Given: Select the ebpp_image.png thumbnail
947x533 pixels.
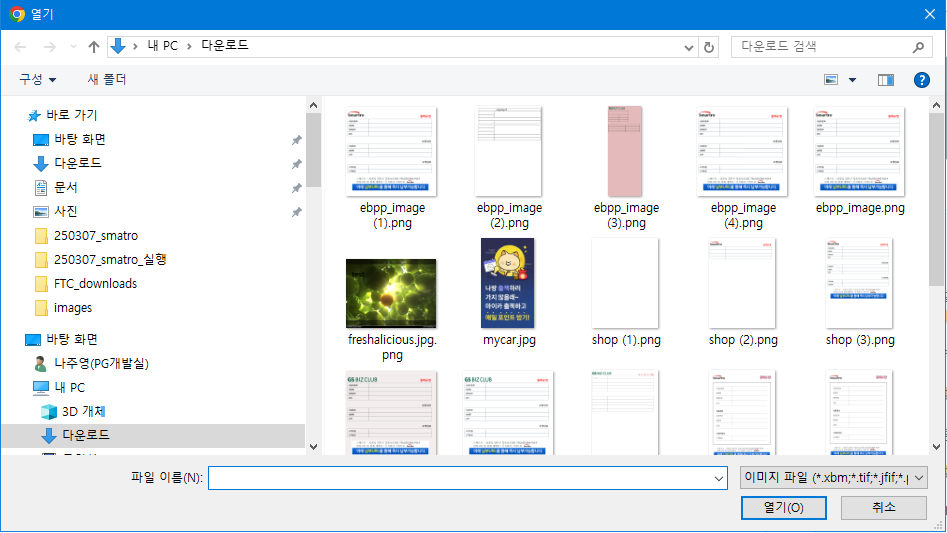Looking at the screenshot, I should (859, 151).
